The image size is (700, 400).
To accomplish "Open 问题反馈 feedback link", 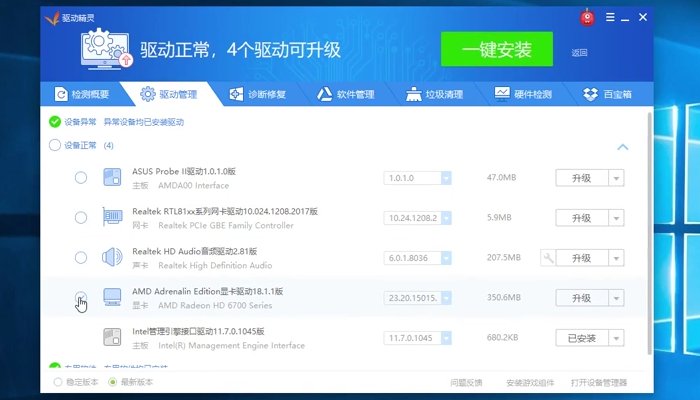I will click(466, 383).
